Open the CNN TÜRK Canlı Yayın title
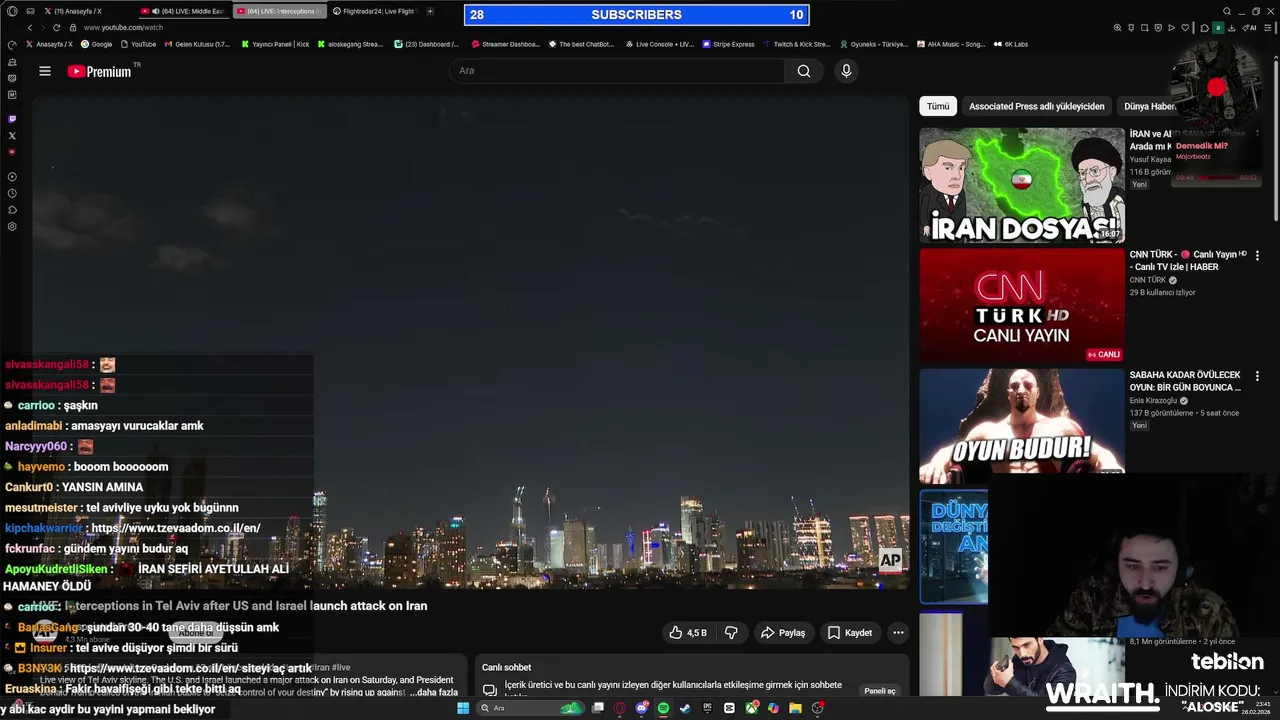The width and height of the screenshot is (1280, 720). (x=1188, y=261)
